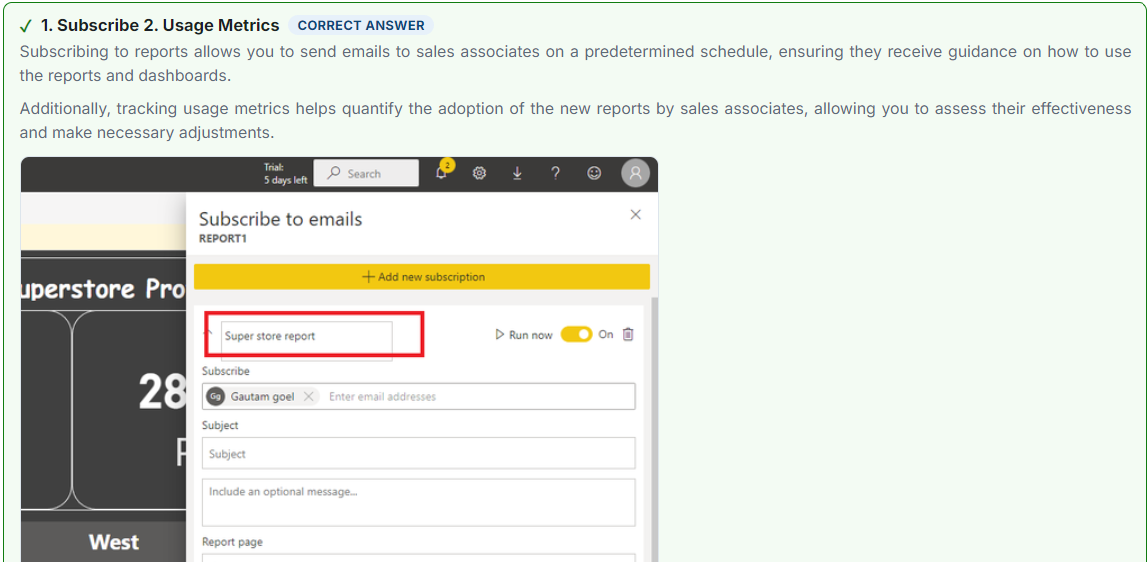
Task: Open the settings gear icon
Action: click(x=479, y=173)
